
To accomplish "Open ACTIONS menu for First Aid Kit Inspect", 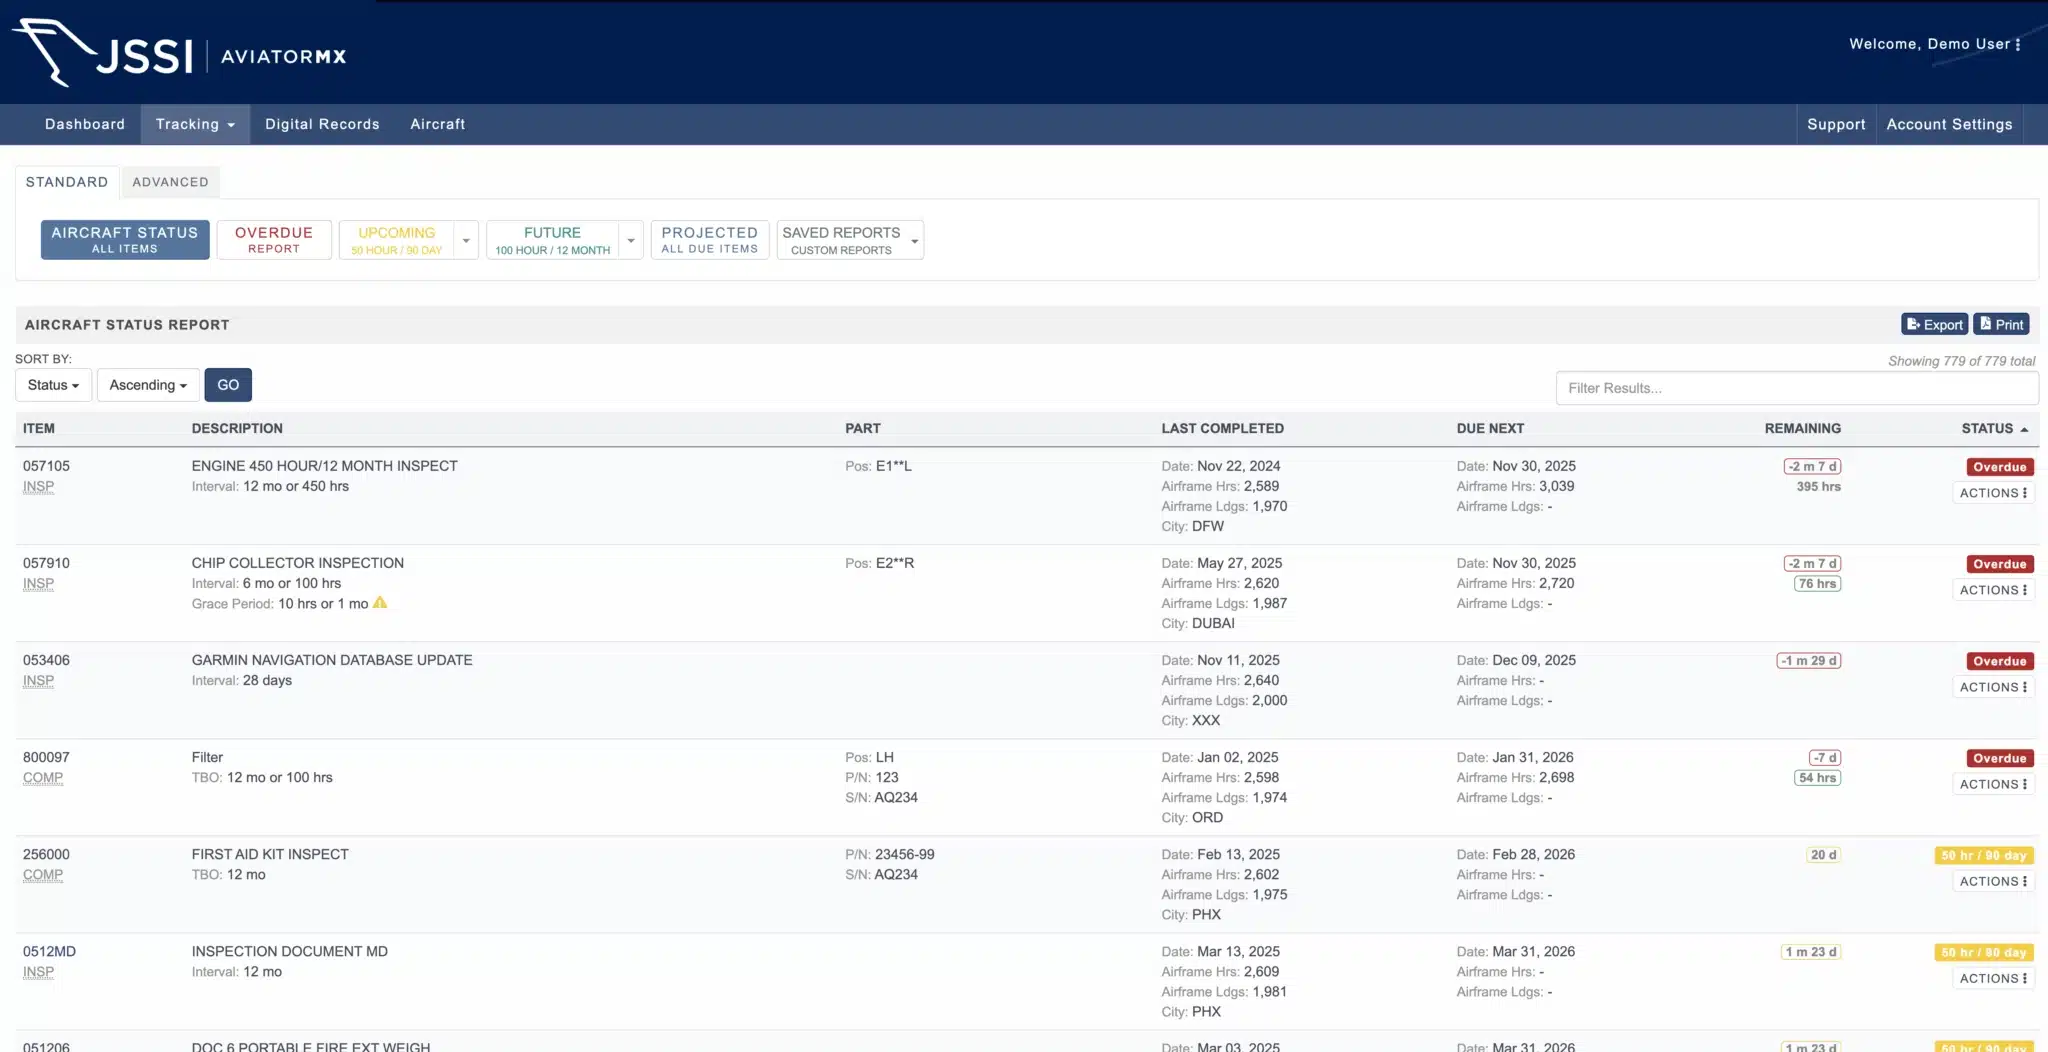I will (1993, 881).
